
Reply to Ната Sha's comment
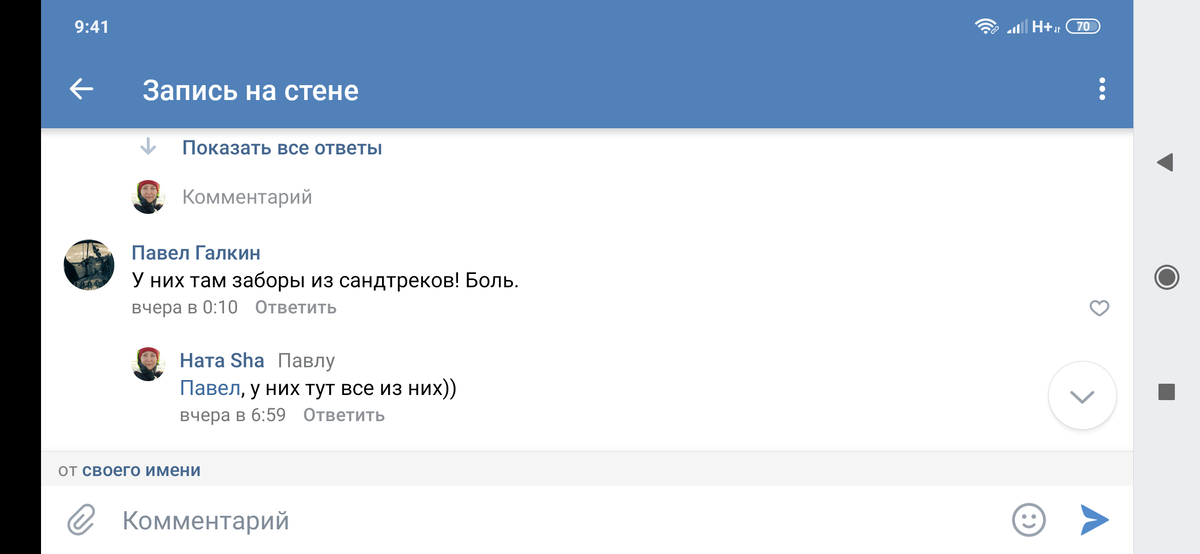point(343,414)
